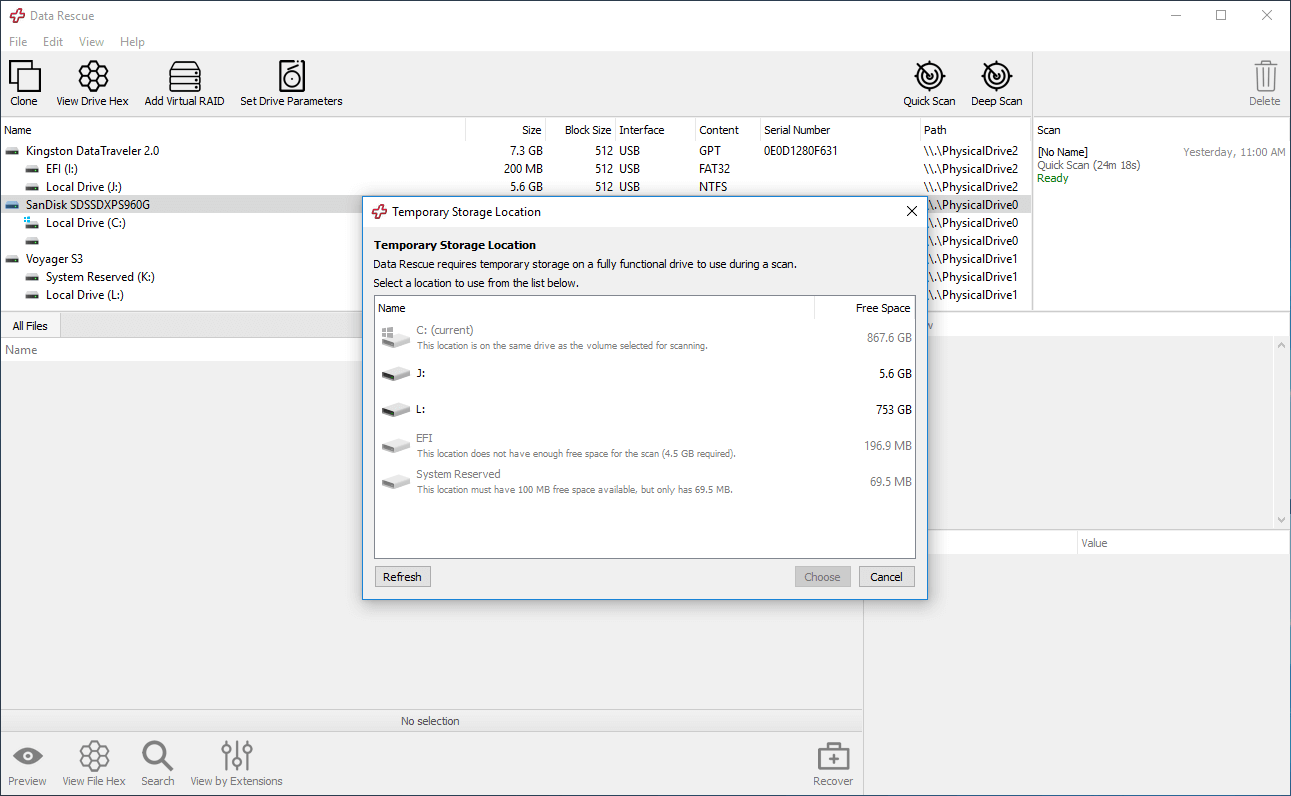Click the 5.6 GB free space value
Screen dimensions: 1291x796
[x=895, y=374]
